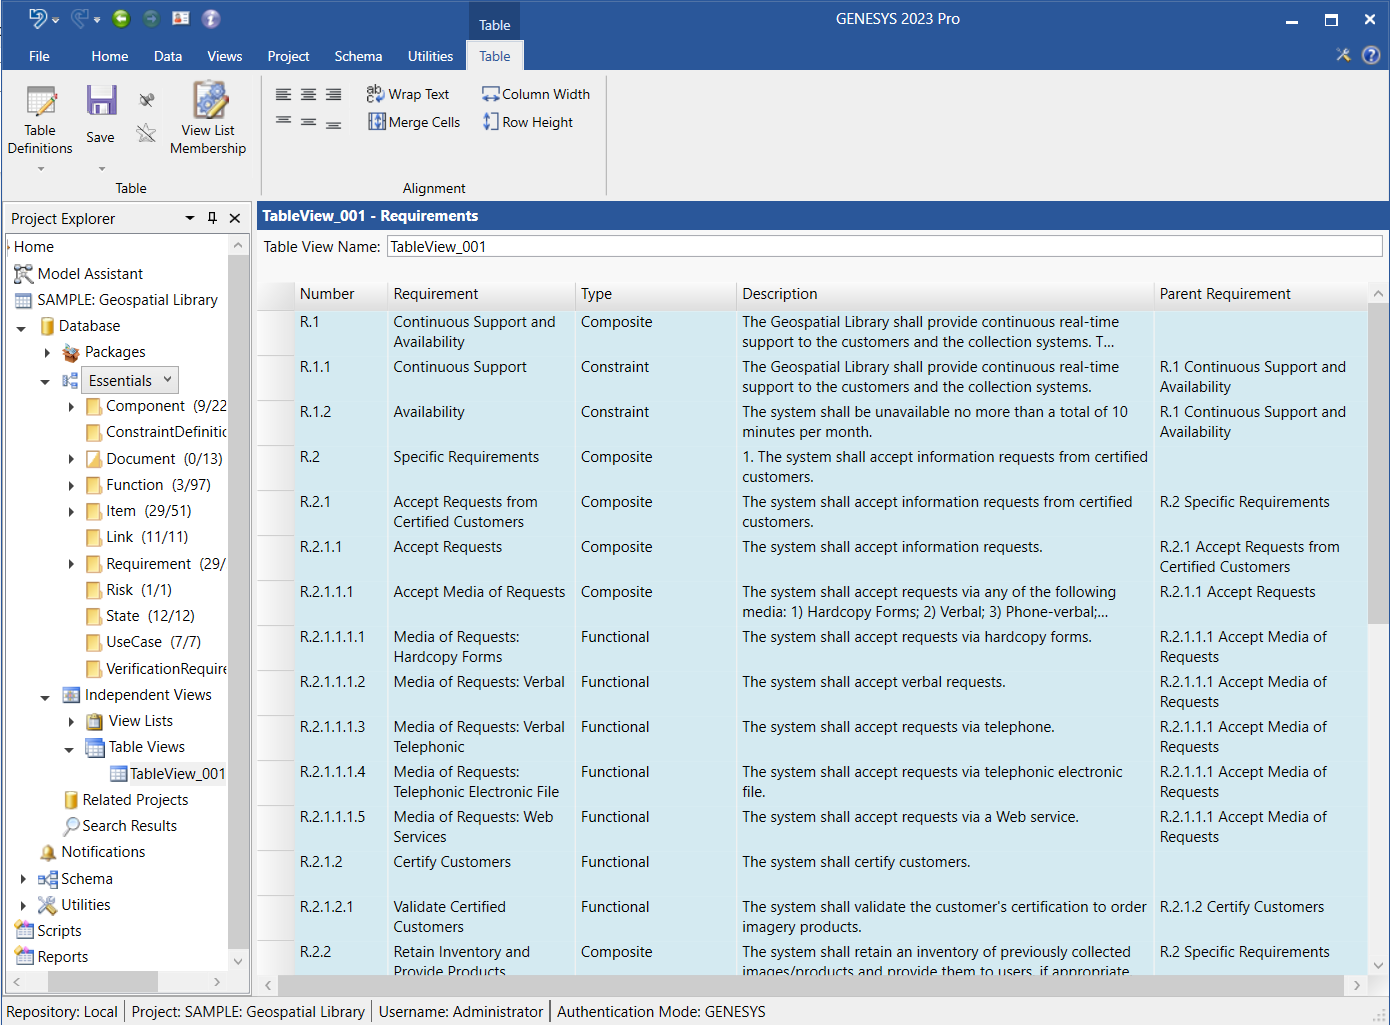The image size is (1390, 1025).
Task: Open the purple info icon in the title bar
Action: 211,18
